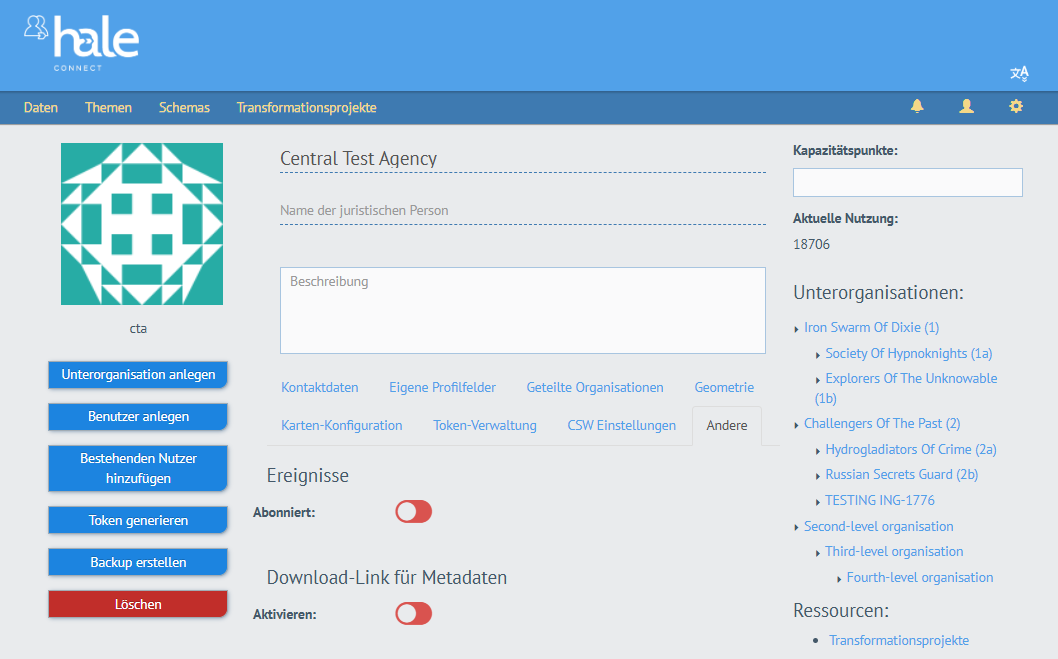1058x659 pixels.
Task: Click the Unterorganisation anlegen button
Action: pyautogui.click(x=138, y=374)
